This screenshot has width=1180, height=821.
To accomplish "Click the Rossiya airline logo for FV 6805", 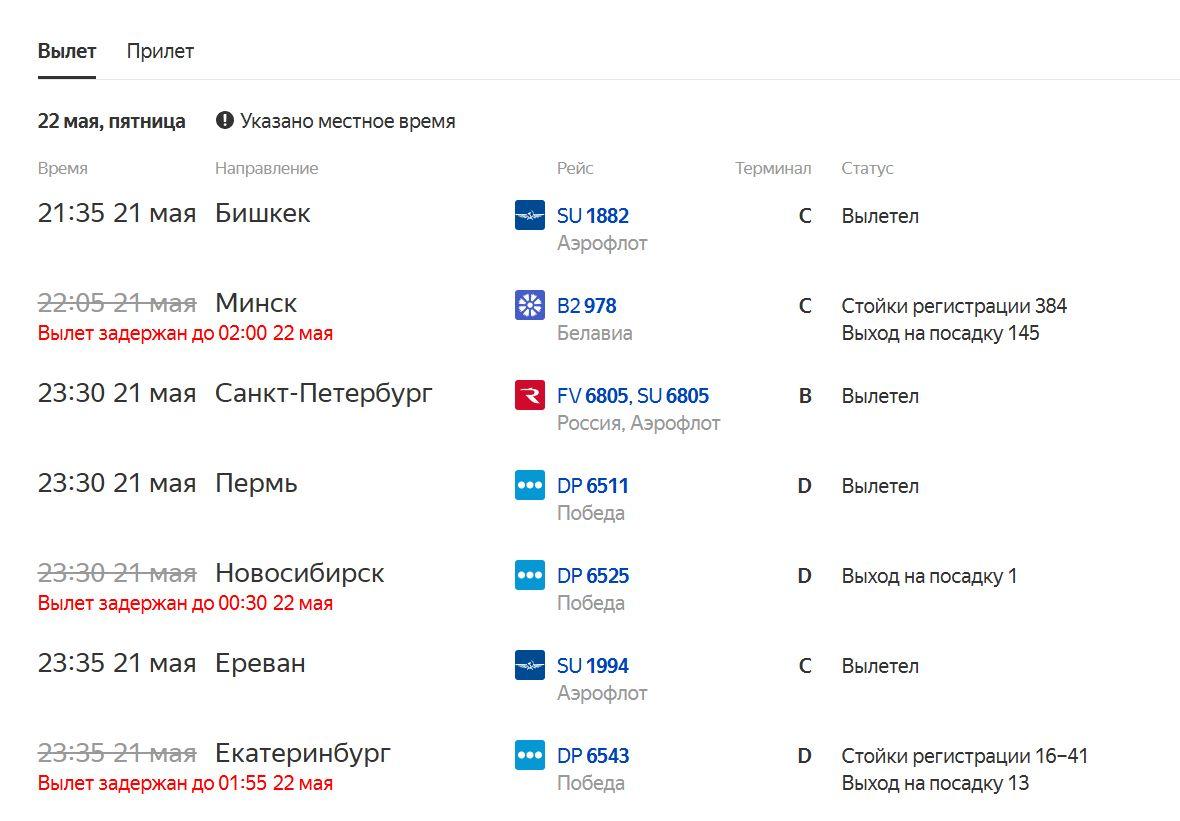I will [530, 395].
